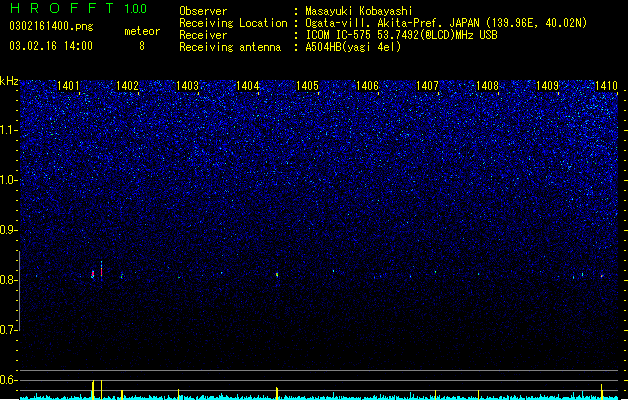Click the 0.9 frequency tick label
The height and width of the screenshot is (400, 629).
click(9, 230)
